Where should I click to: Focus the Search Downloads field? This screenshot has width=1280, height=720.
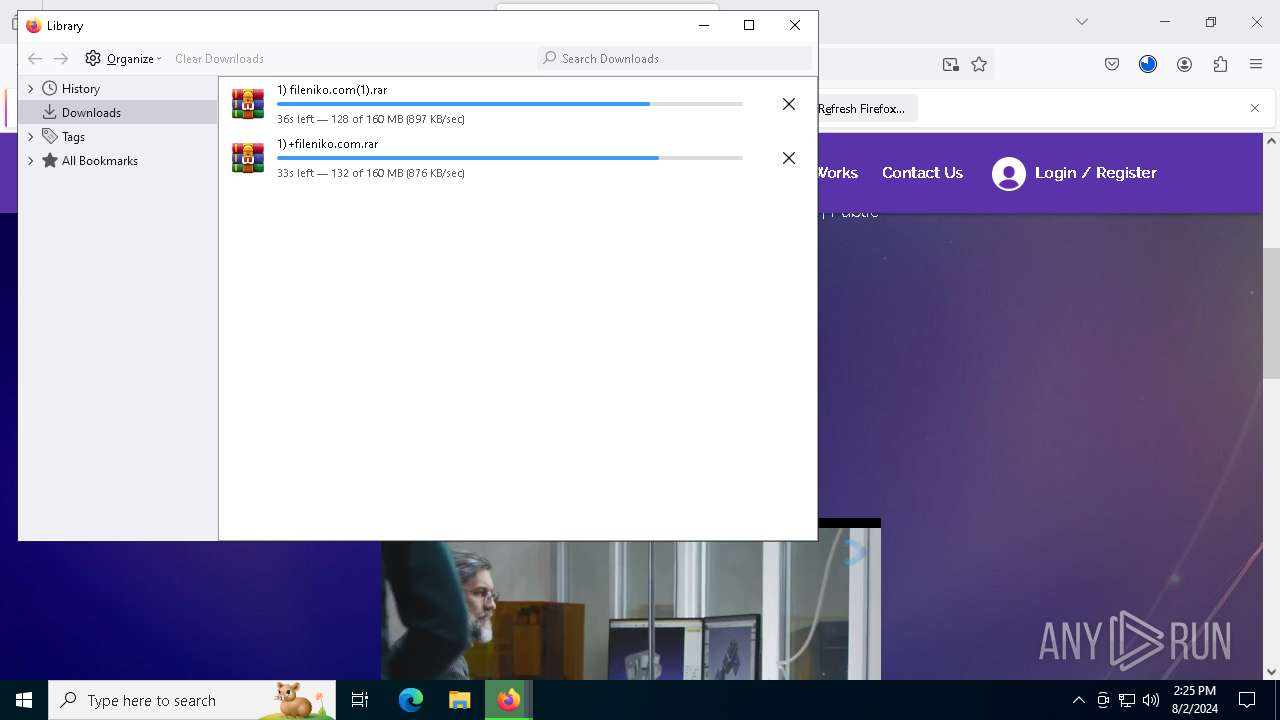[x=674, y=58]
